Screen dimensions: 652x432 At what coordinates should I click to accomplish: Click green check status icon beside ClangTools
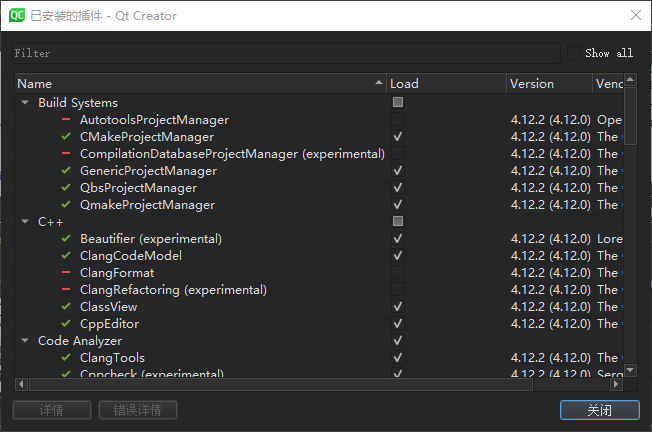66,358
